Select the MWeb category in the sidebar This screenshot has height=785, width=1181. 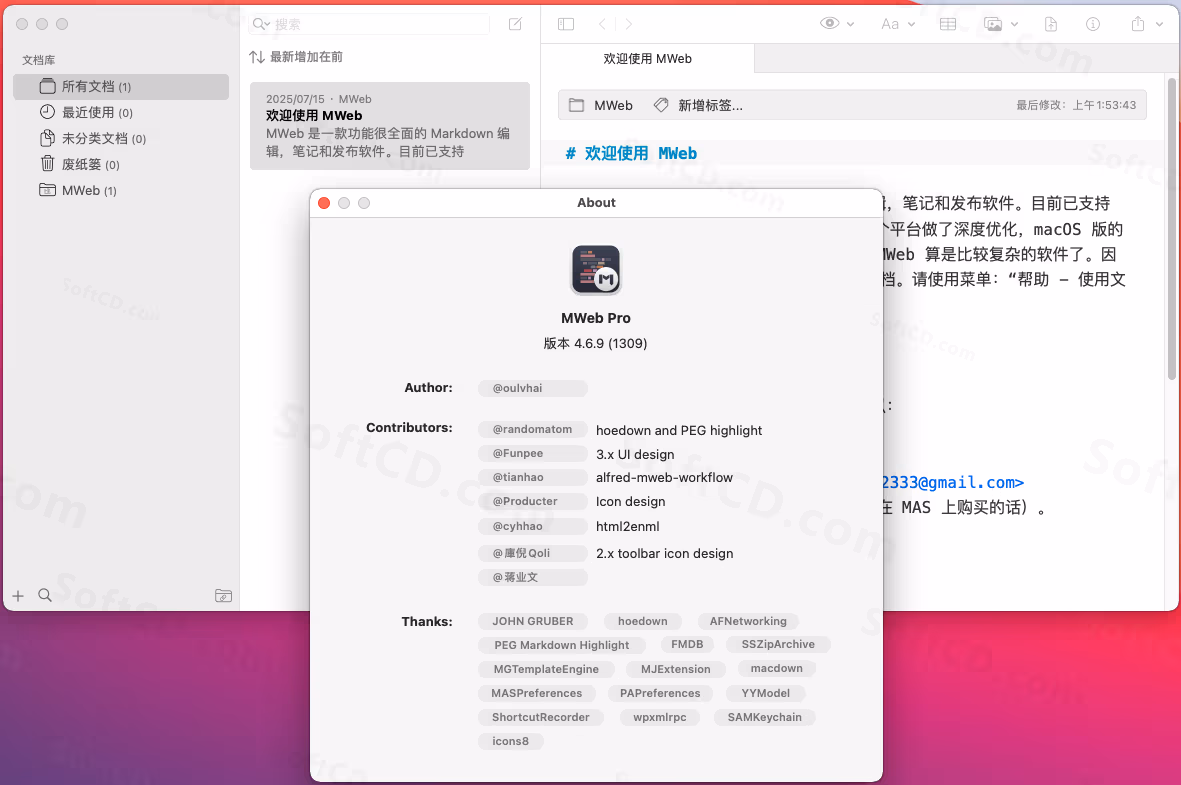coord(121,191)
